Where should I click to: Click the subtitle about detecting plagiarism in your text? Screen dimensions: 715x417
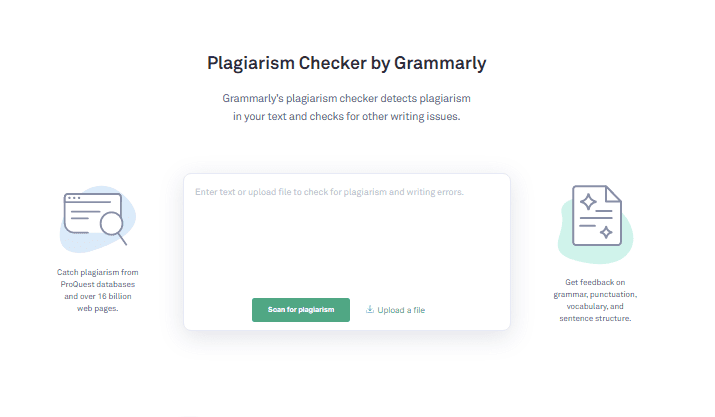347,107
